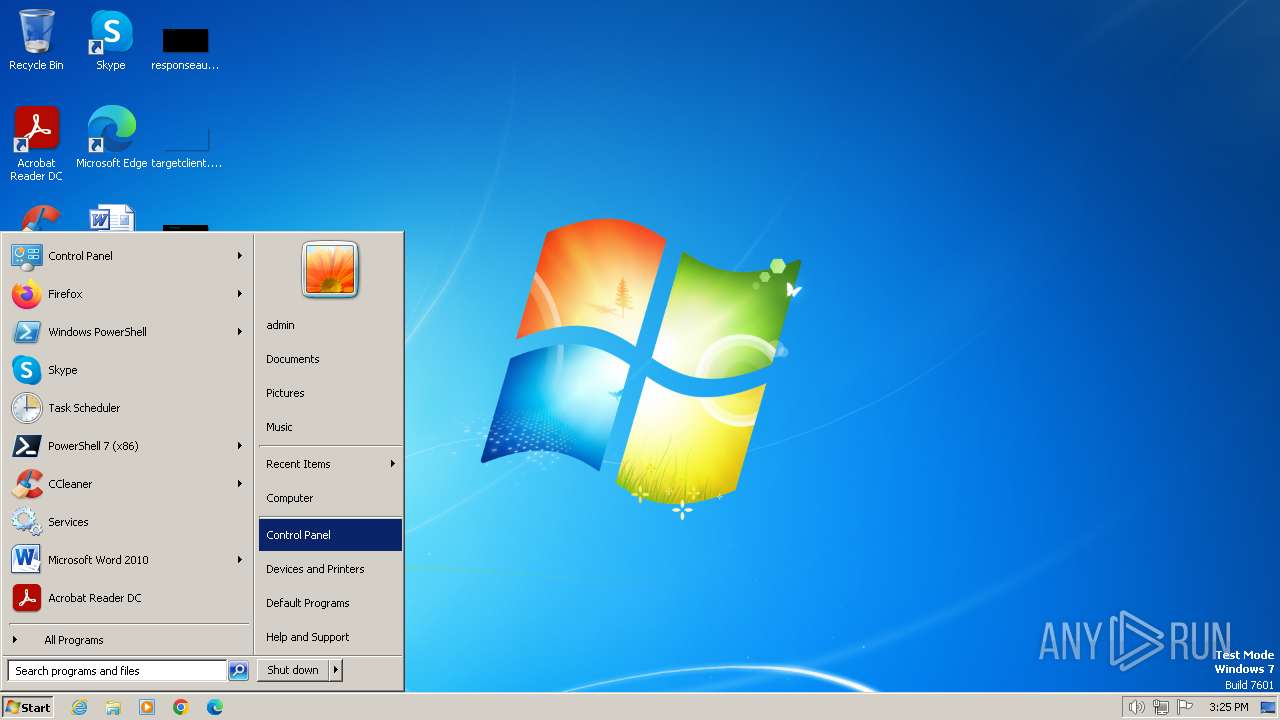Click the Start button

click(x=28, y=707)
